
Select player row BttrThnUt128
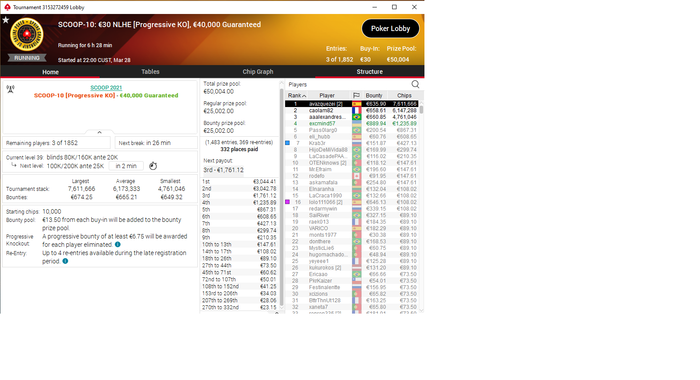(x=351, y=300)
